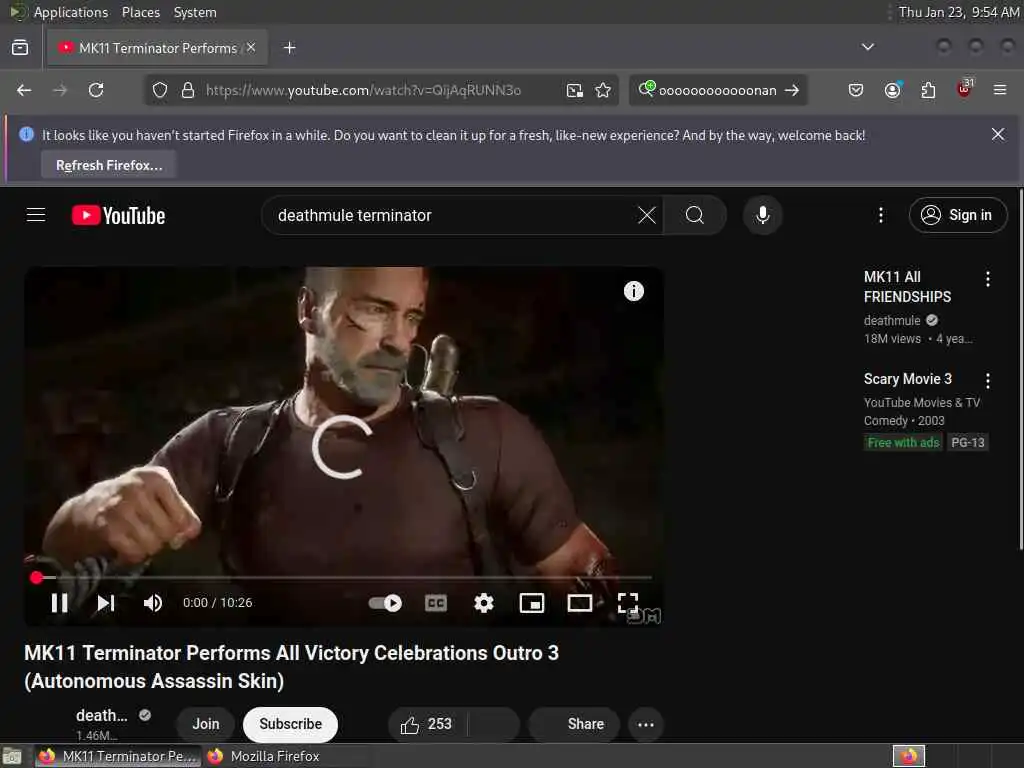Open options for MK11 All Friendships video
This screenshot has height=768, width=1024.
pyautogui.click(x=987, y=279)
